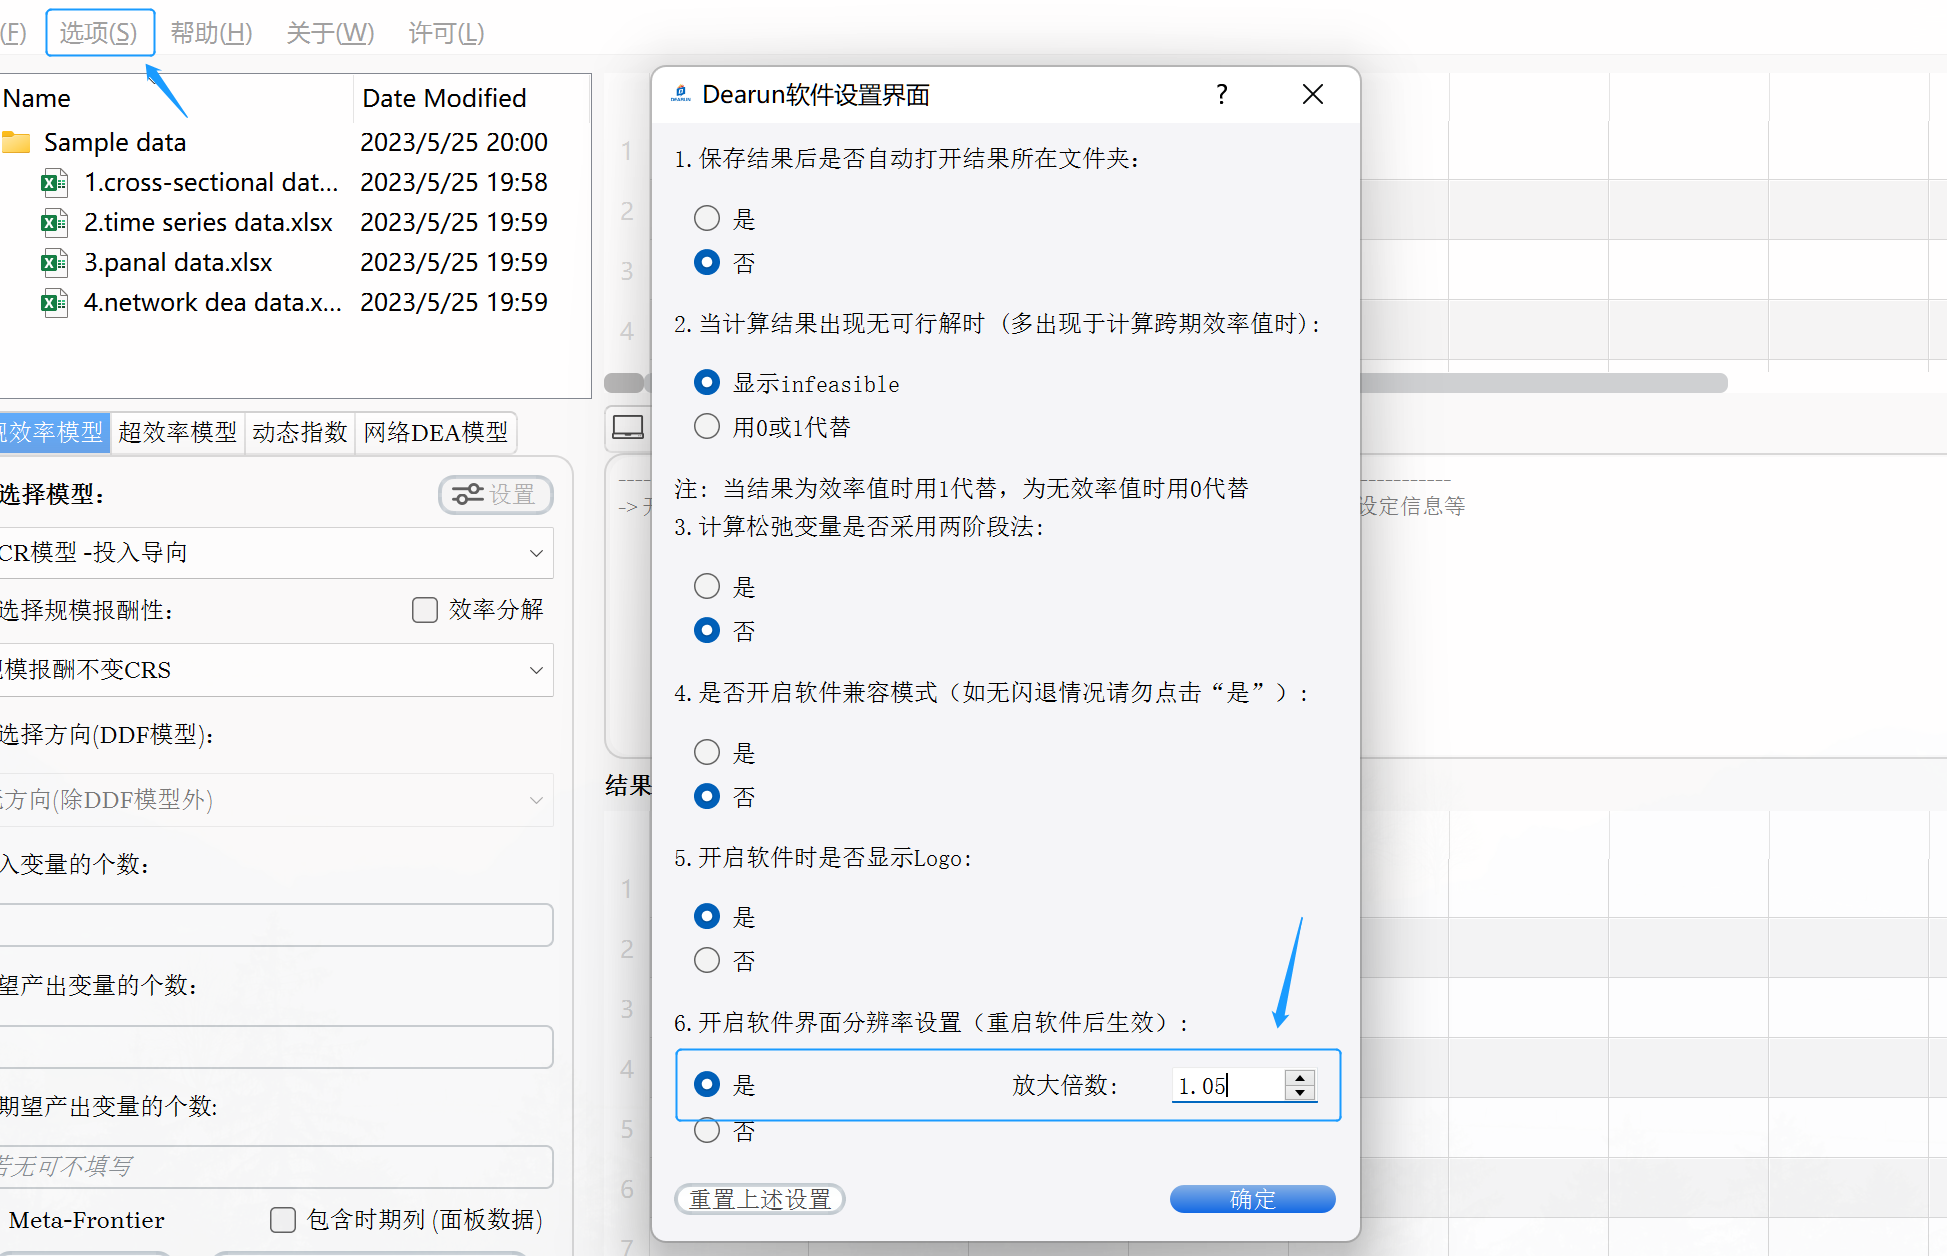The width and height of the screenshot is (1947, 1256).
Task: Switch to the 网络DEA模型 tab
Action: tap(436, 432)
